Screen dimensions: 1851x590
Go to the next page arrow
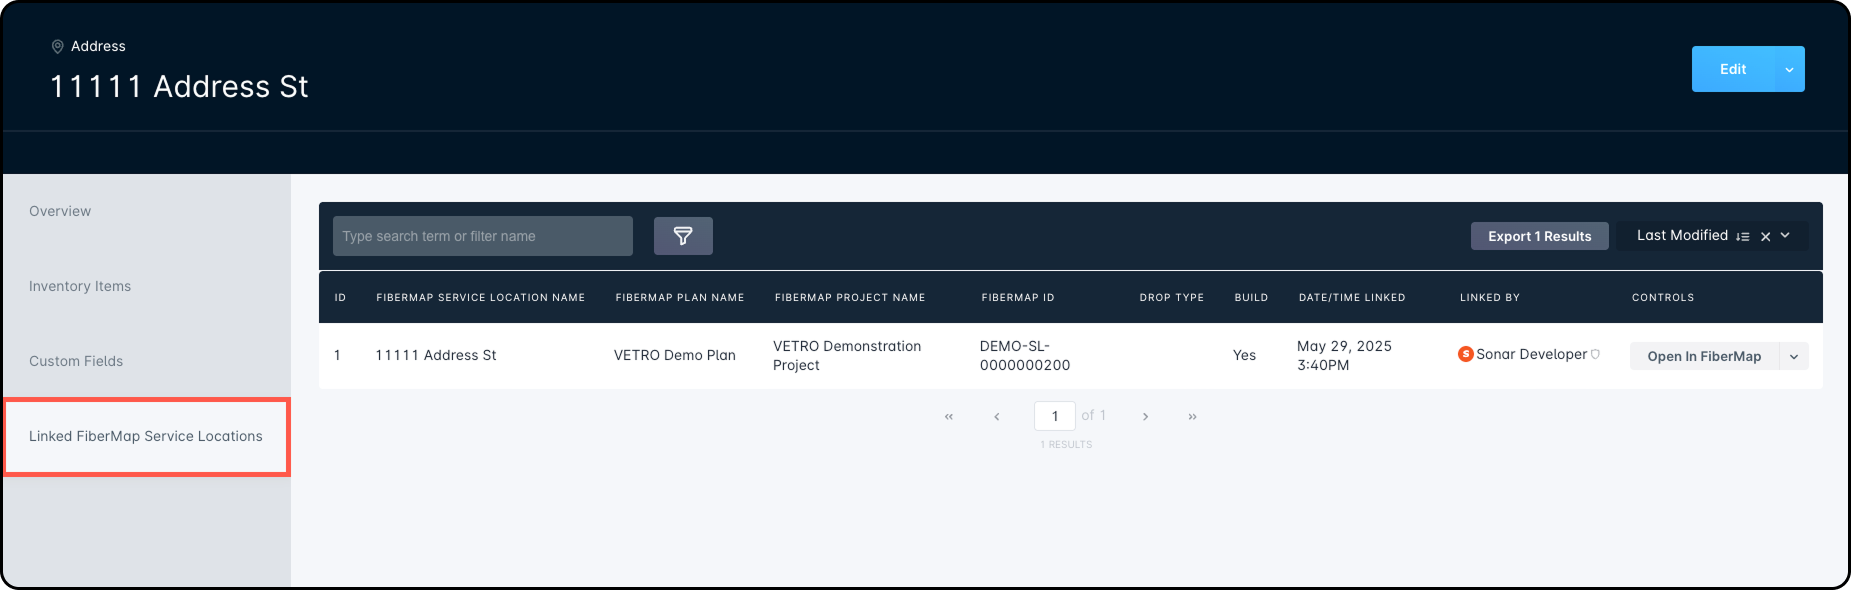pos(1145,416)
